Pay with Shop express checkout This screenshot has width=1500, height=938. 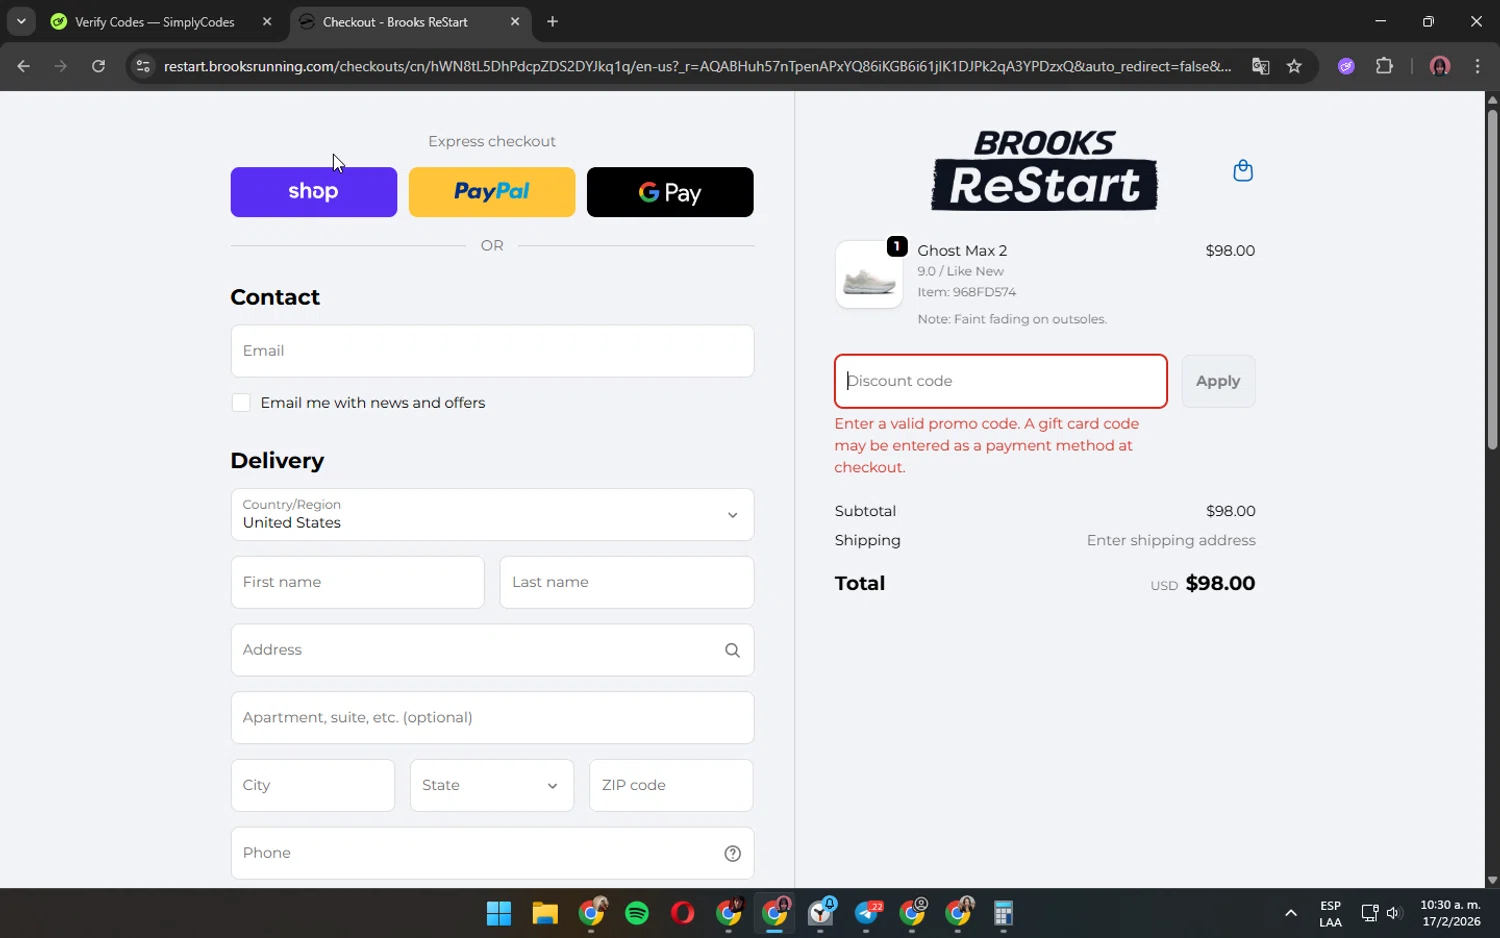[314, 192]
